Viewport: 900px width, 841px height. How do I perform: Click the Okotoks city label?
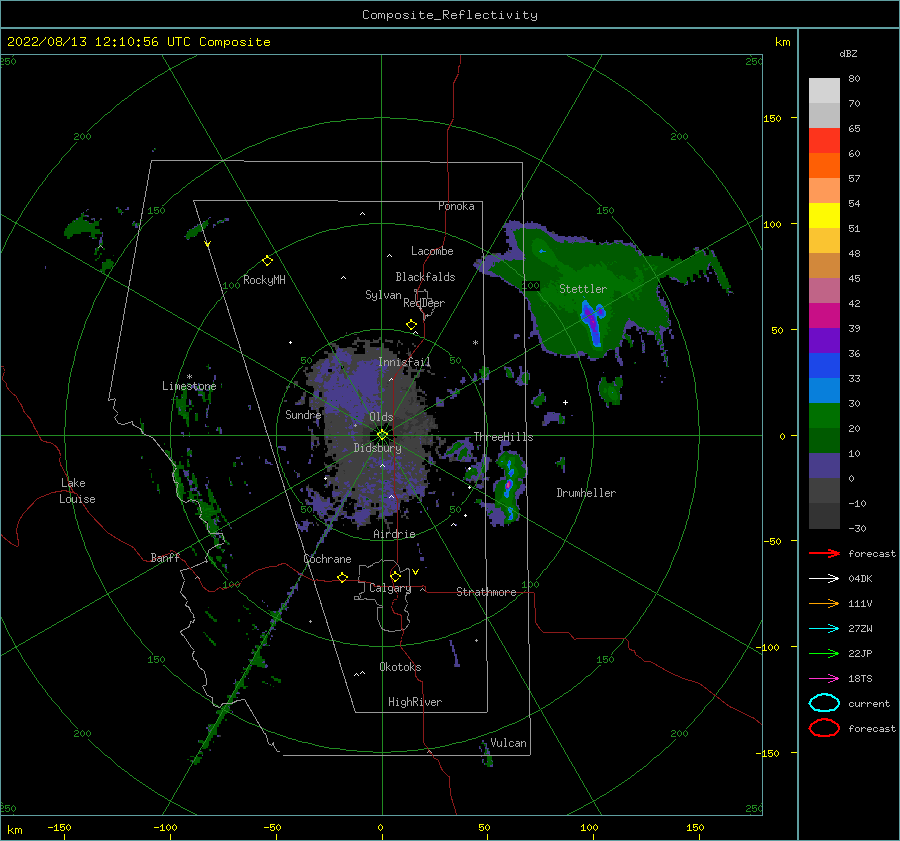(400, 667)
